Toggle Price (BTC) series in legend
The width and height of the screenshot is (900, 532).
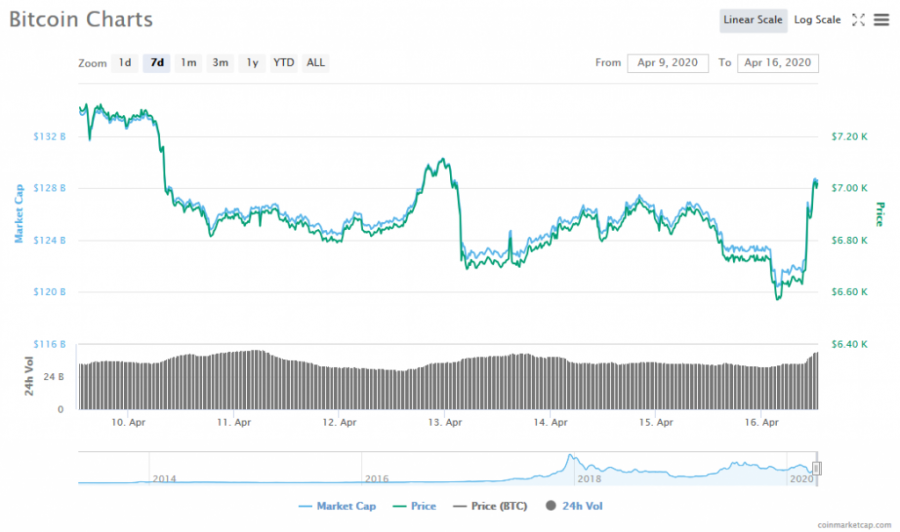[x=490, y=506]
